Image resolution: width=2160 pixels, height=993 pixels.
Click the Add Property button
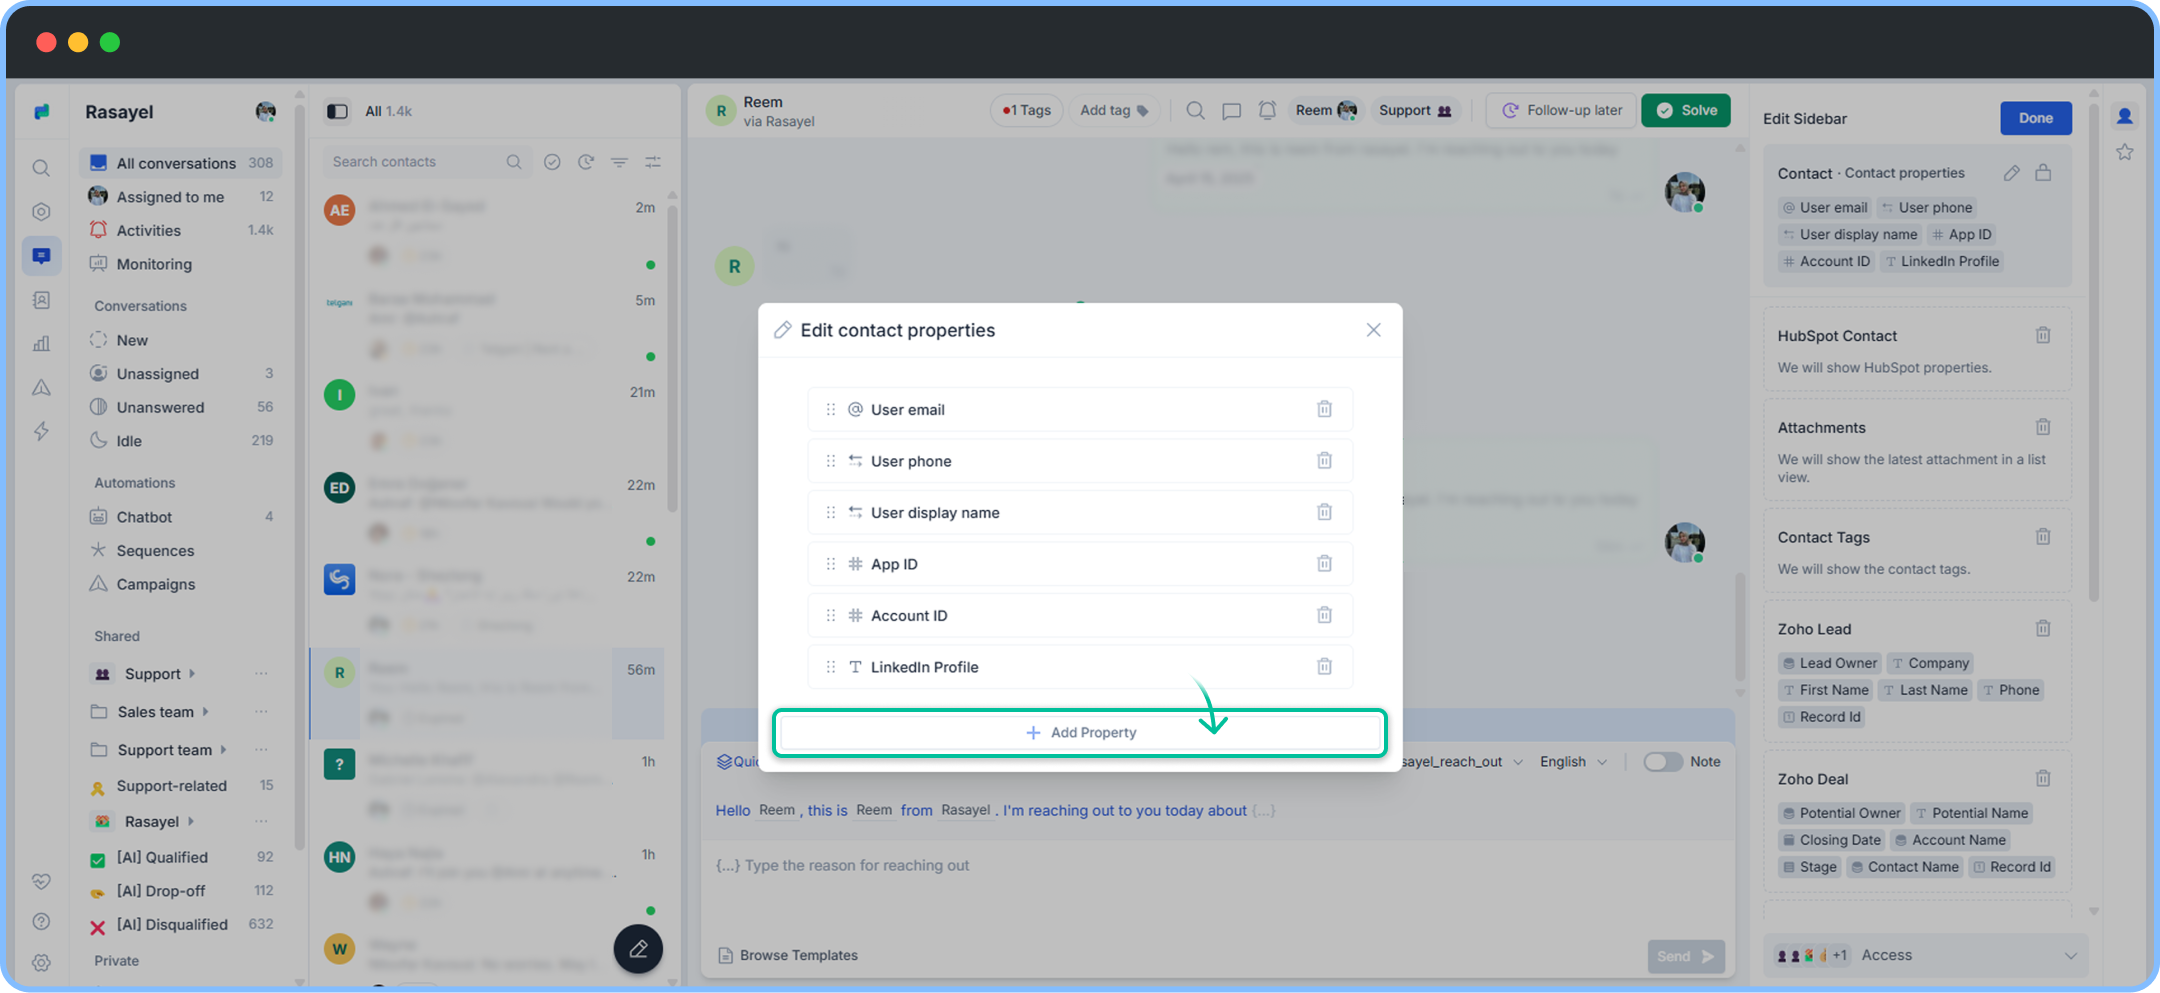coord(1080,733)
